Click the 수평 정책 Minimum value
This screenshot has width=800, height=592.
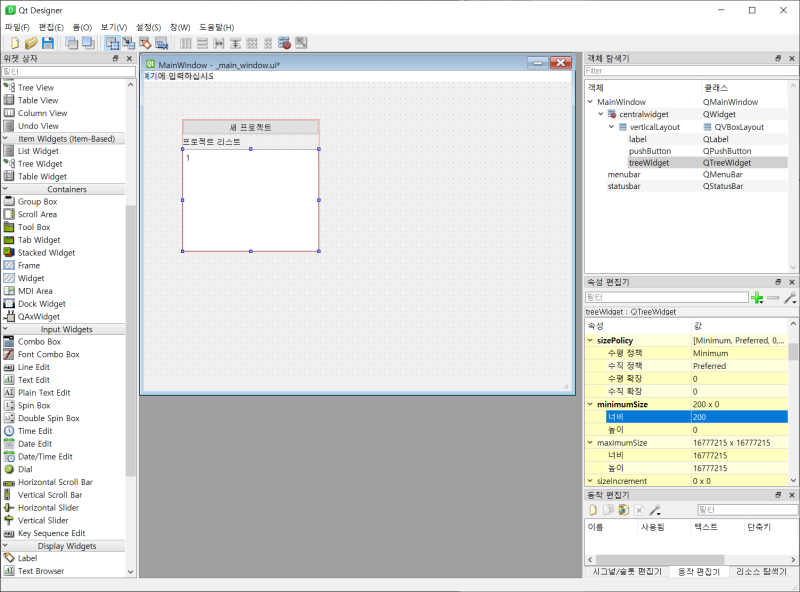pos(740,353)
